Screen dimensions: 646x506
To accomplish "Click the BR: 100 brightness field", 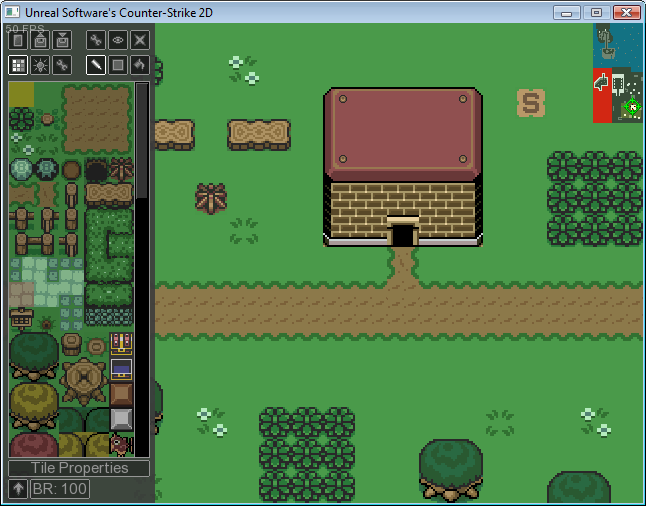I will pyautogui.click(x=60, y=489).
